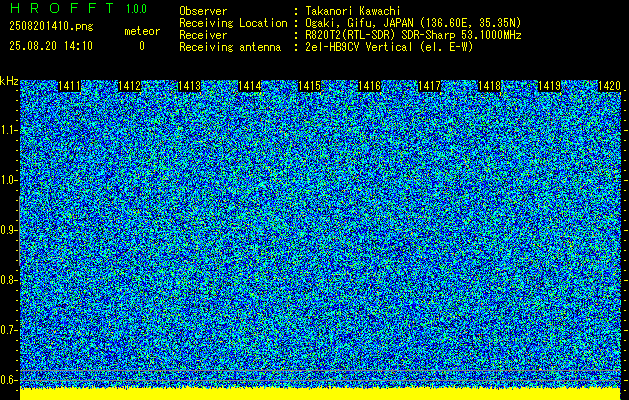The width and height of the screenshot is (629, 400).
Task: Click time marker 1411
Action: [69, 86]
